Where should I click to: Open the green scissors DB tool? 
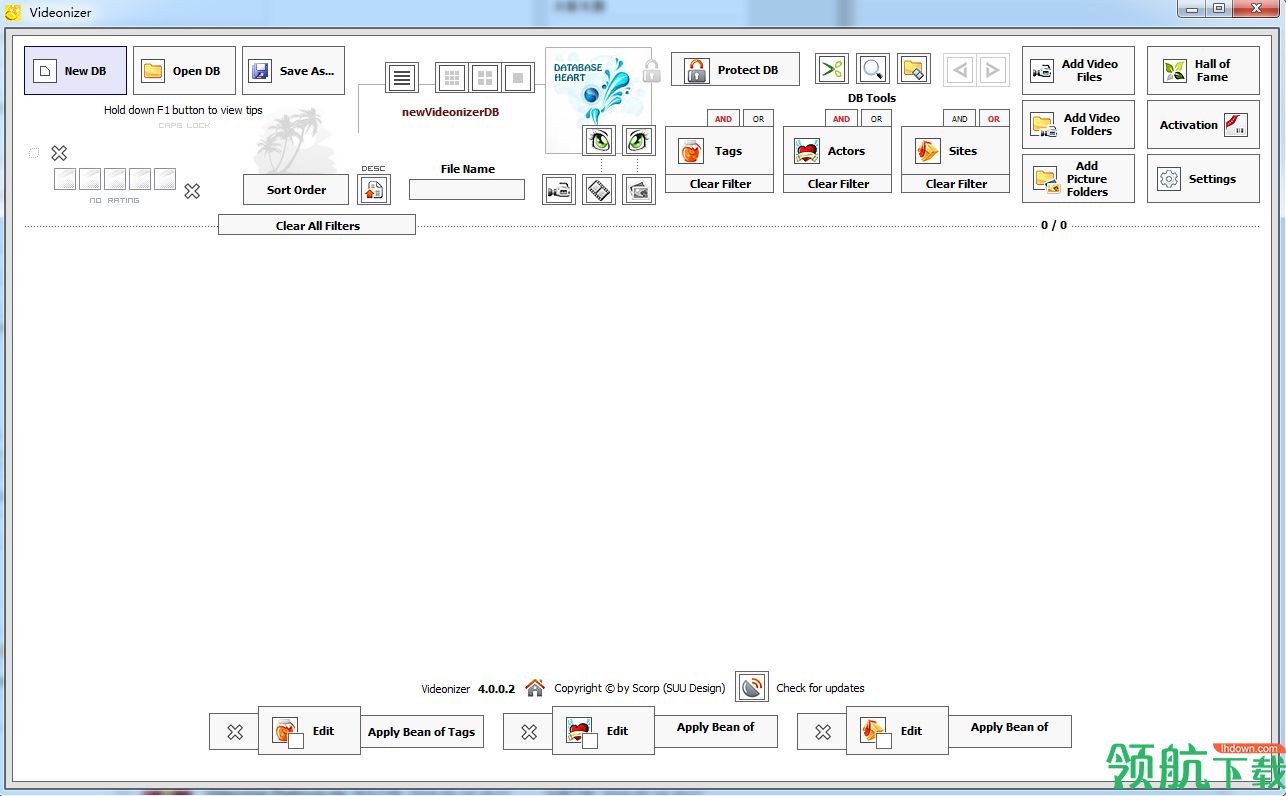click(832, 69)
